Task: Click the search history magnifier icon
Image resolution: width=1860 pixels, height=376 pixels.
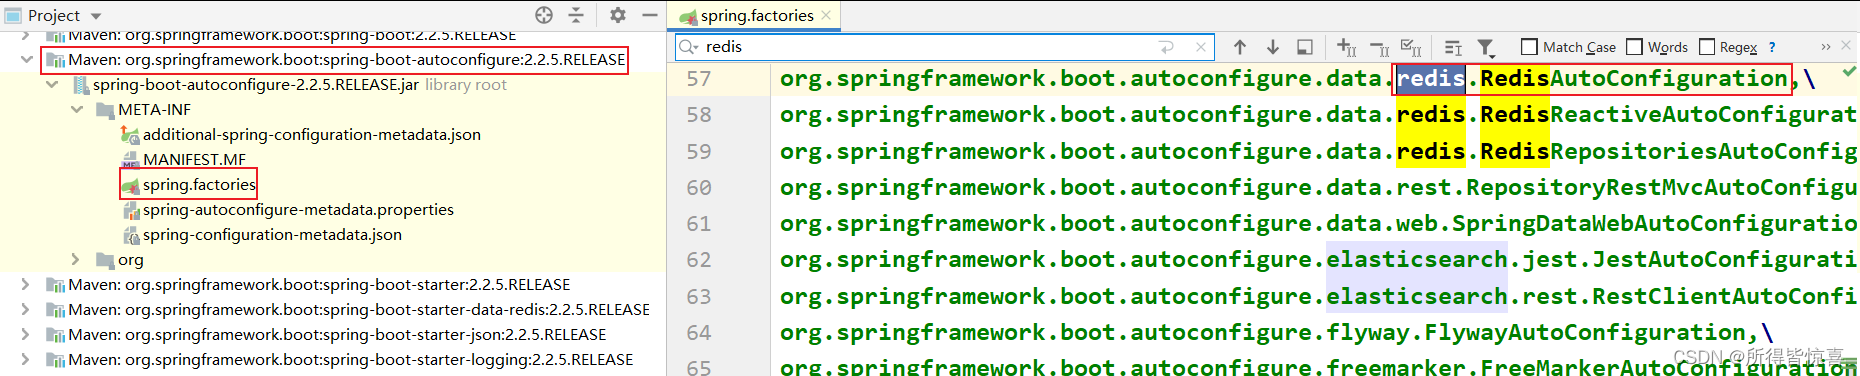Action: tap(688, 47)
